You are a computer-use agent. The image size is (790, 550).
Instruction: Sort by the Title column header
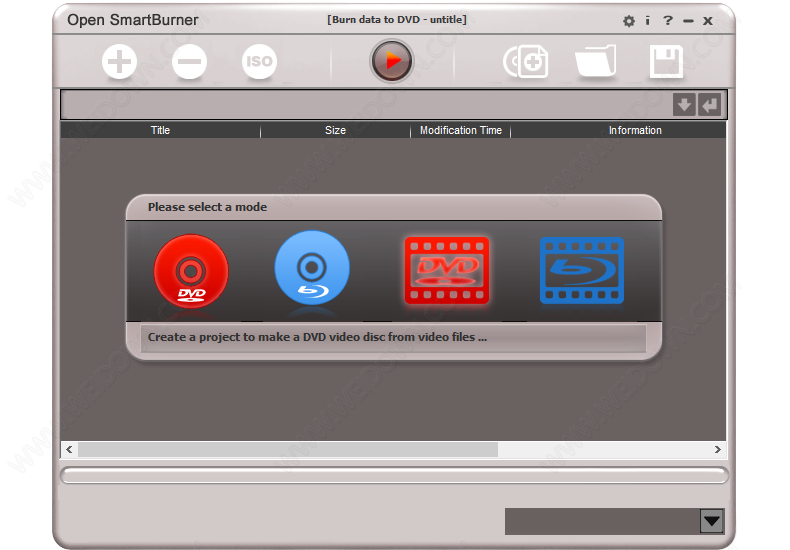(160, 130)
